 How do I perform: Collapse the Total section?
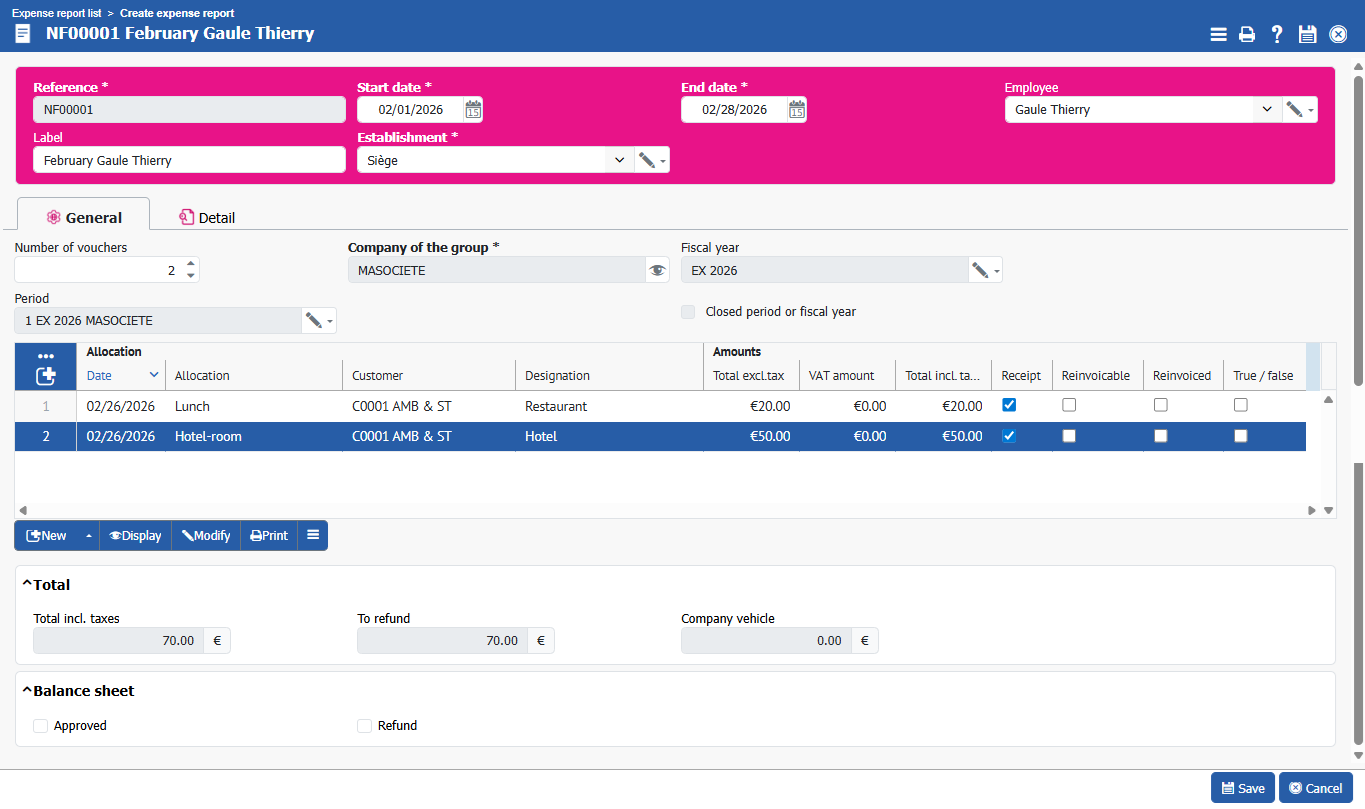coord(27,584)
